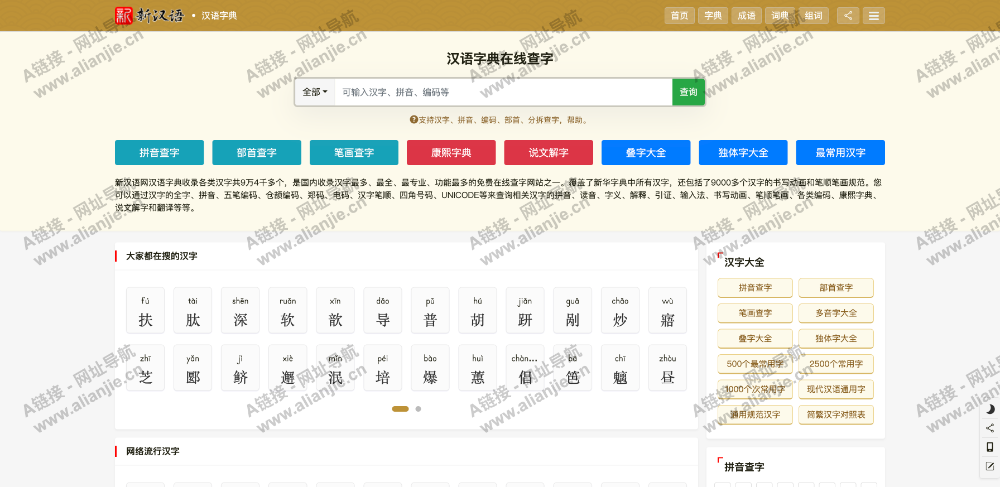1000x487 pixels.
Task: Select the active first carousel page indicator
Action: 400,409
